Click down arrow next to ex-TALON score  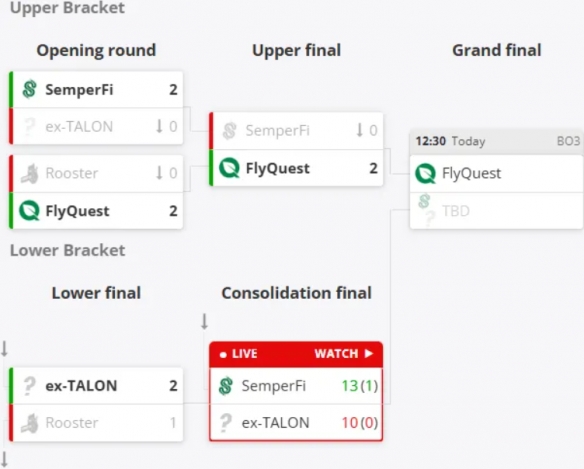(159, 126)
